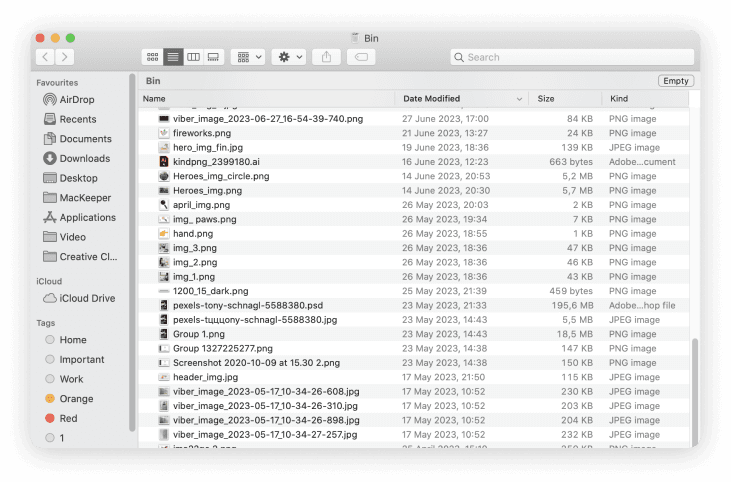Select Applications in the sidebar
Screen dimensions: 731x482
click(87, 217)
